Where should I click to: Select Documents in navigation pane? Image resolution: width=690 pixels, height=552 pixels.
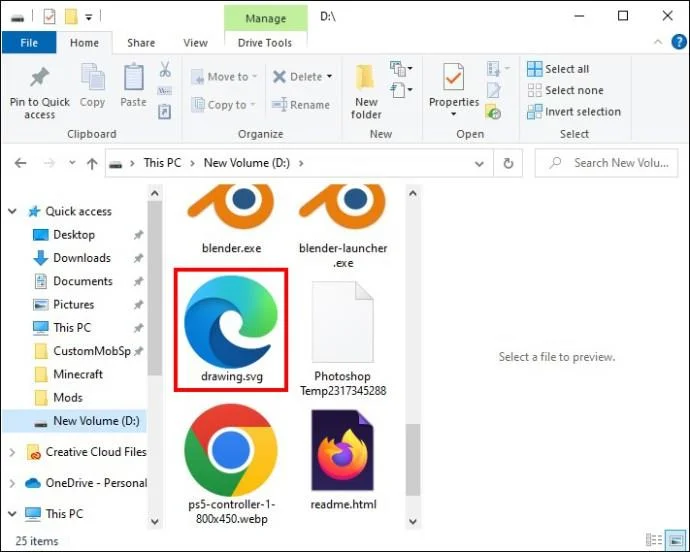coord(82,281)
